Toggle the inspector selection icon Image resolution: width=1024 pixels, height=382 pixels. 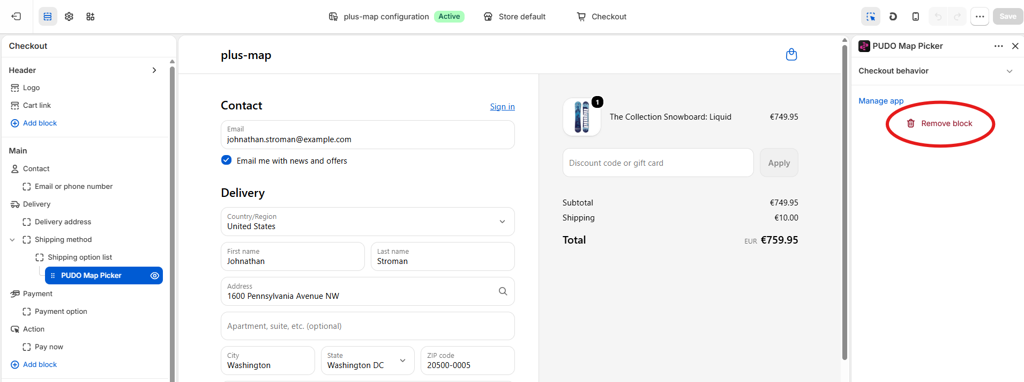coord(871,16)
